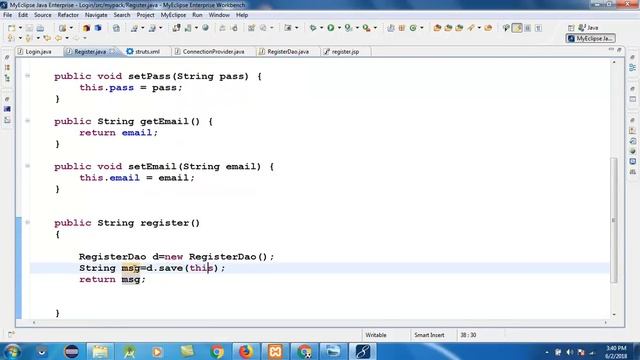The height and width of the screenshot is (360, 640).
Task: Click the 'return msg;' line
Action: [x=112, y=280]
